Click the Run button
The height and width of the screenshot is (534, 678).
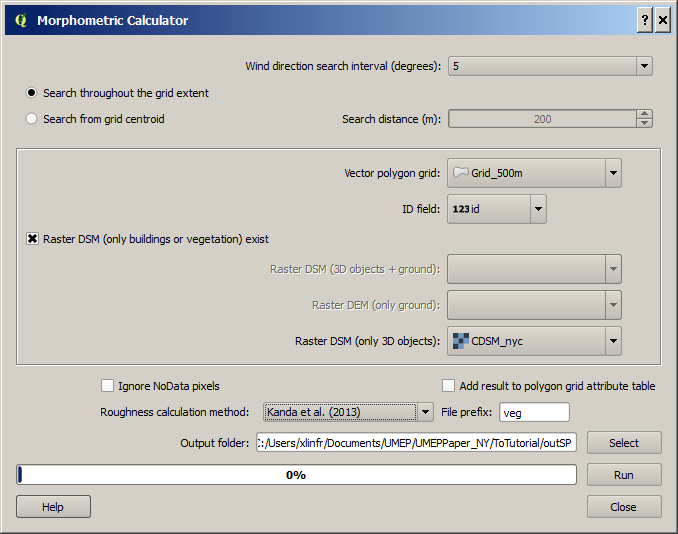pos(624,475)
